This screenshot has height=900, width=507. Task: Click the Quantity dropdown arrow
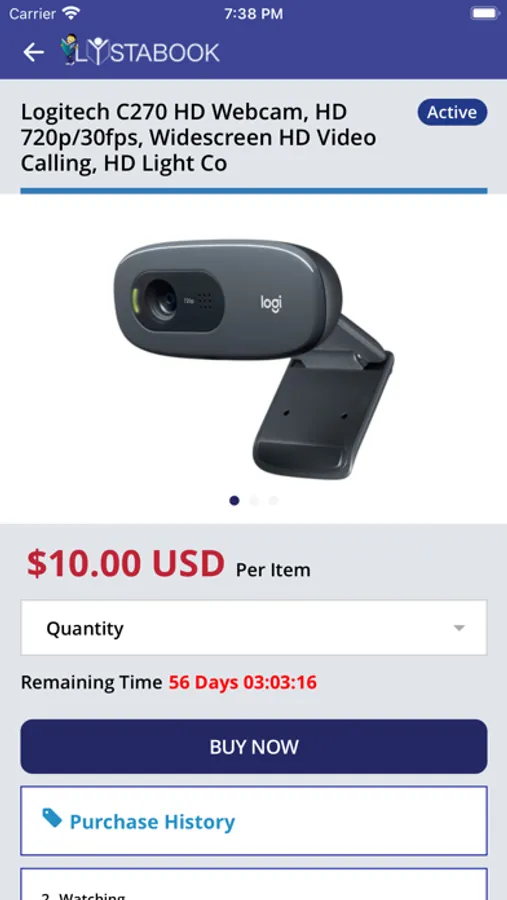pyautogui.click(x=459, y=628)
